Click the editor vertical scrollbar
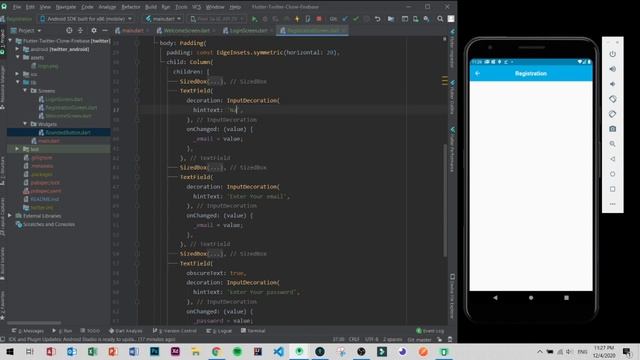 pyautogui.click(x=445, y=200)
